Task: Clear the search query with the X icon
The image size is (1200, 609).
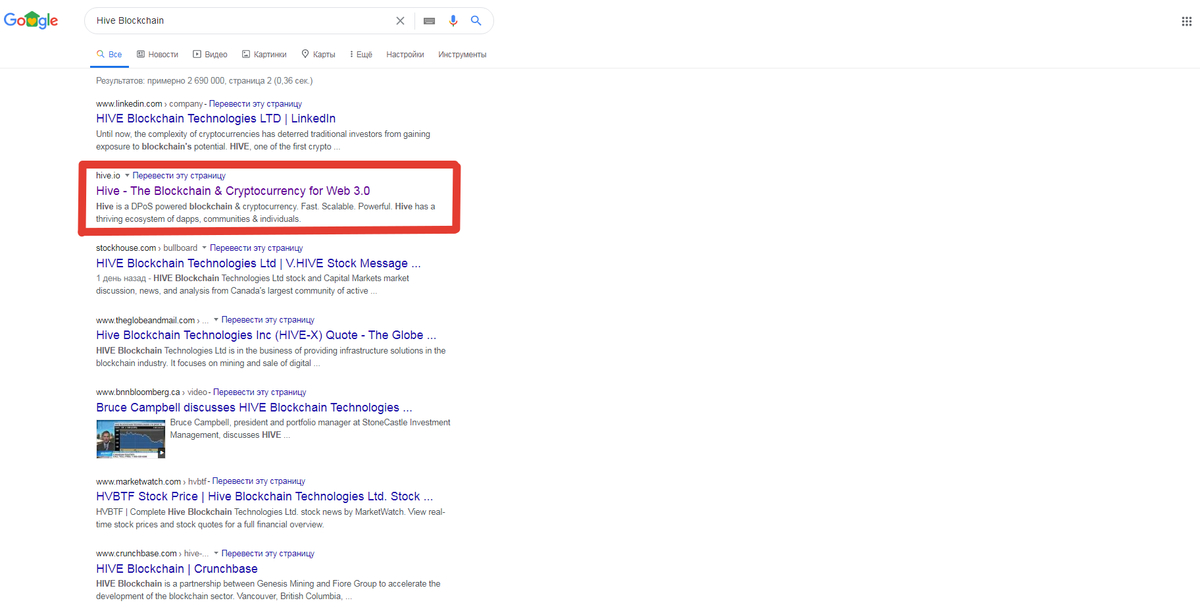Action: (401, 20)
